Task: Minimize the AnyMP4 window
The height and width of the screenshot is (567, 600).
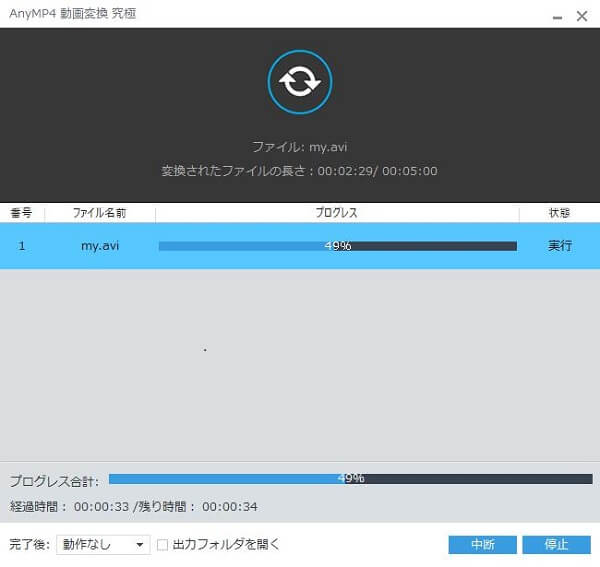Action: tap(558, 17)
